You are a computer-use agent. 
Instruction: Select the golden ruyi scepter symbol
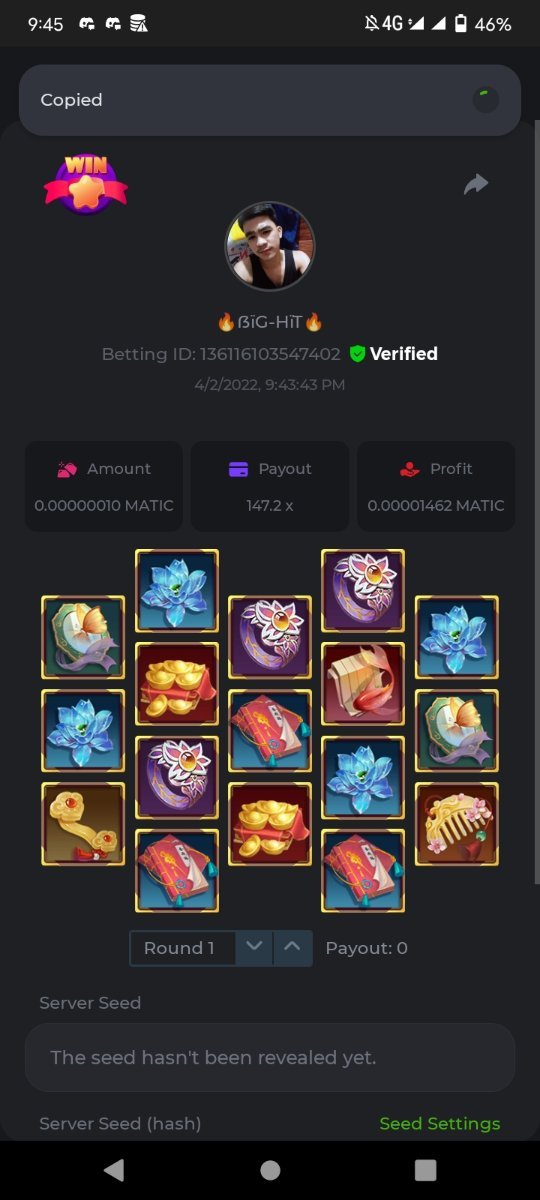83,824
